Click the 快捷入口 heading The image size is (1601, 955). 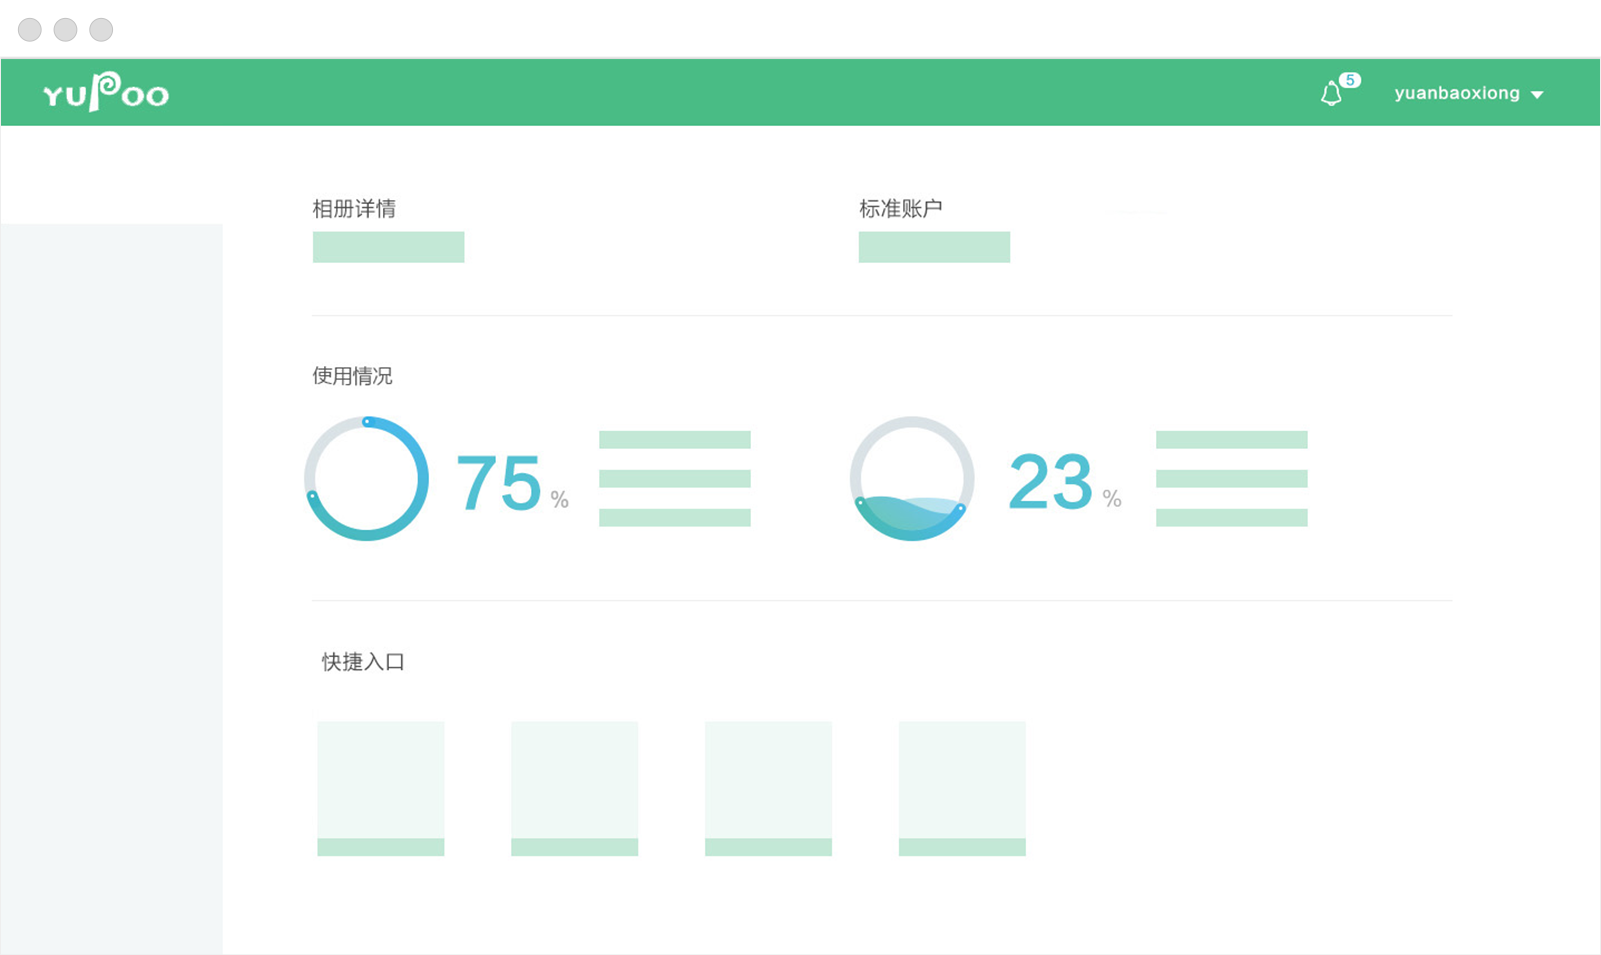pos(363,662)
